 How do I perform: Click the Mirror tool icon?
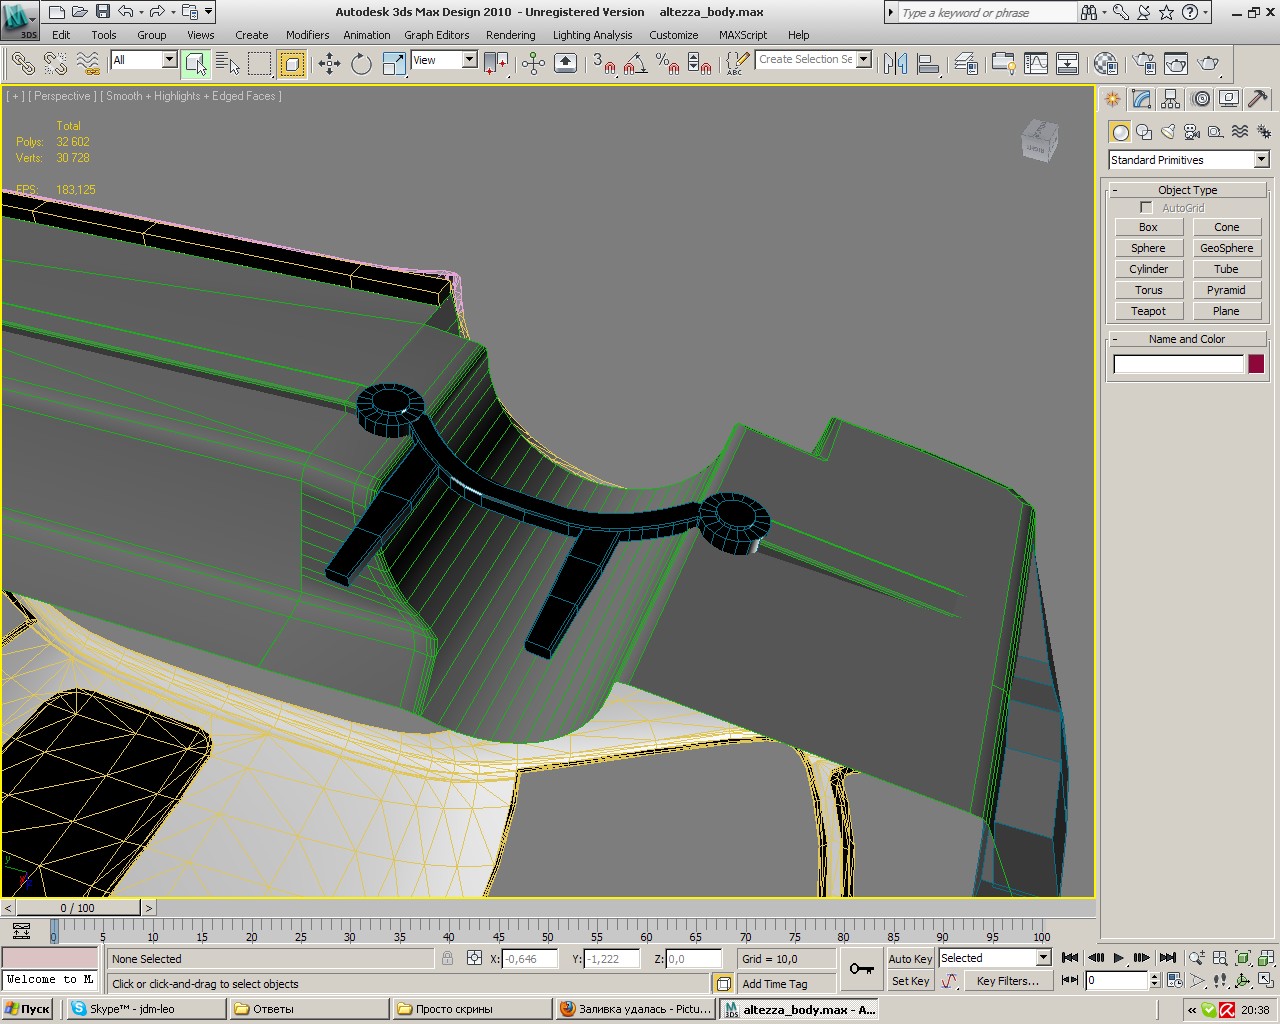coord(895,64)
